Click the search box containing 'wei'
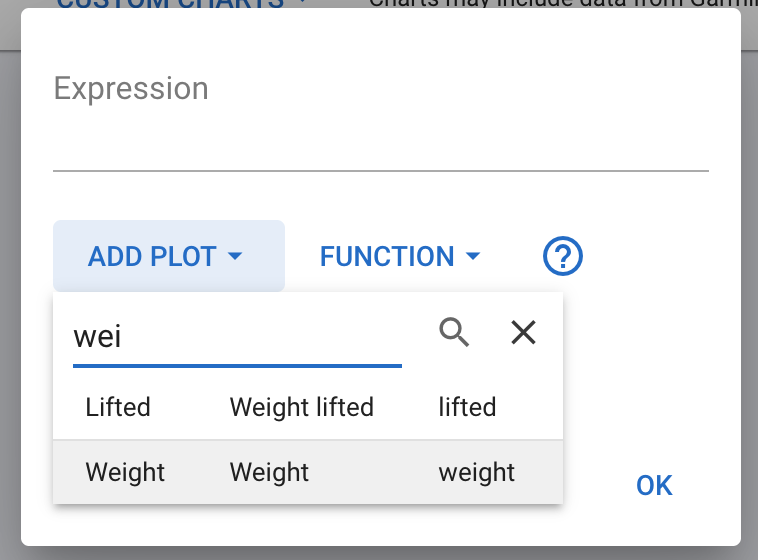The height and width of the screenshot is (560, 758). click(237, 336)
